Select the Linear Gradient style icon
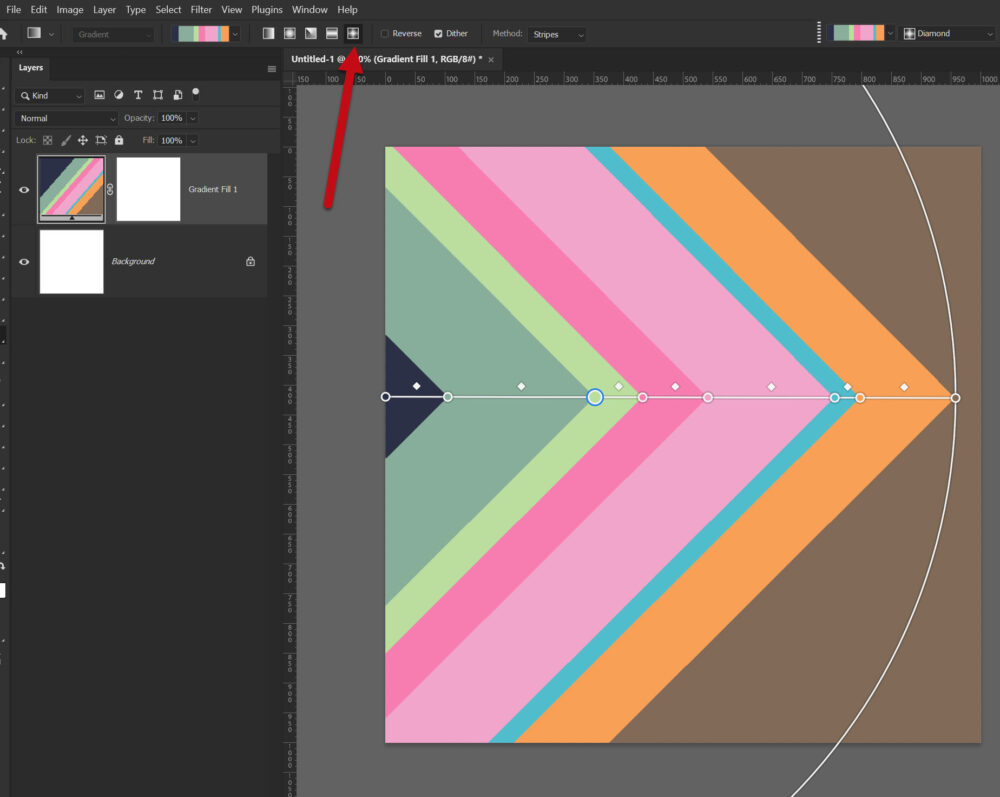This screenshot has height=797, width=1000. tap(268, 34)
